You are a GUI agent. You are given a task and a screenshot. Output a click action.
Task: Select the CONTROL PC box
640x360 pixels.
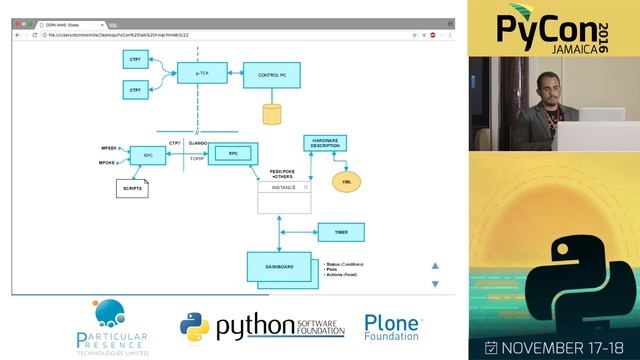272,75
